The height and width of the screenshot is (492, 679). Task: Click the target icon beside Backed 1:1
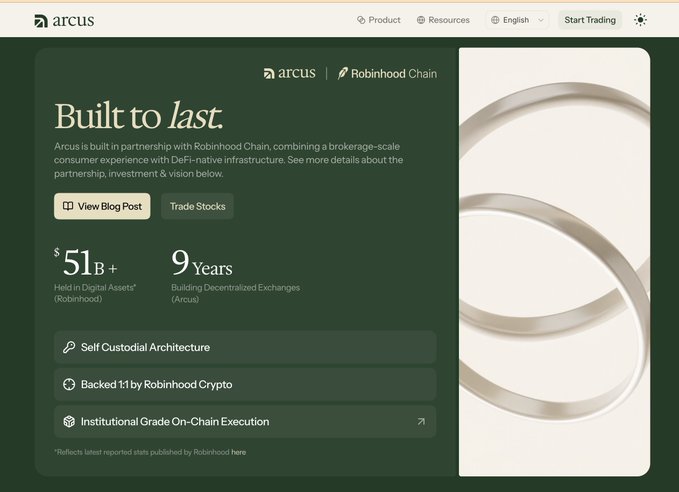click(69, 384)
